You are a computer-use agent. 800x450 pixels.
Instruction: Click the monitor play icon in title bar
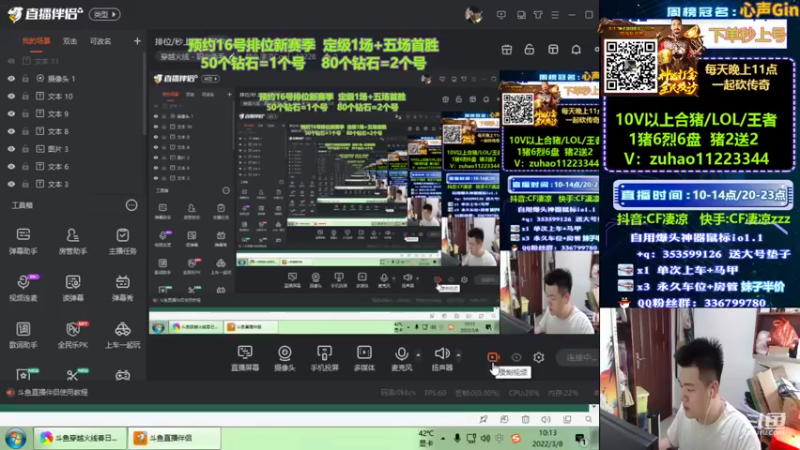coord(501,15)
